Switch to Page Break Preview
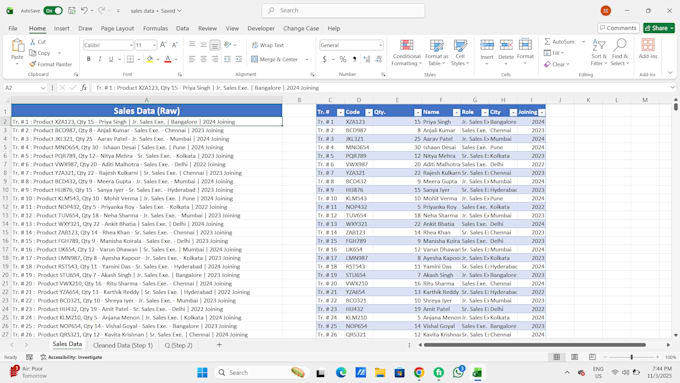 [x=592, y=357]
